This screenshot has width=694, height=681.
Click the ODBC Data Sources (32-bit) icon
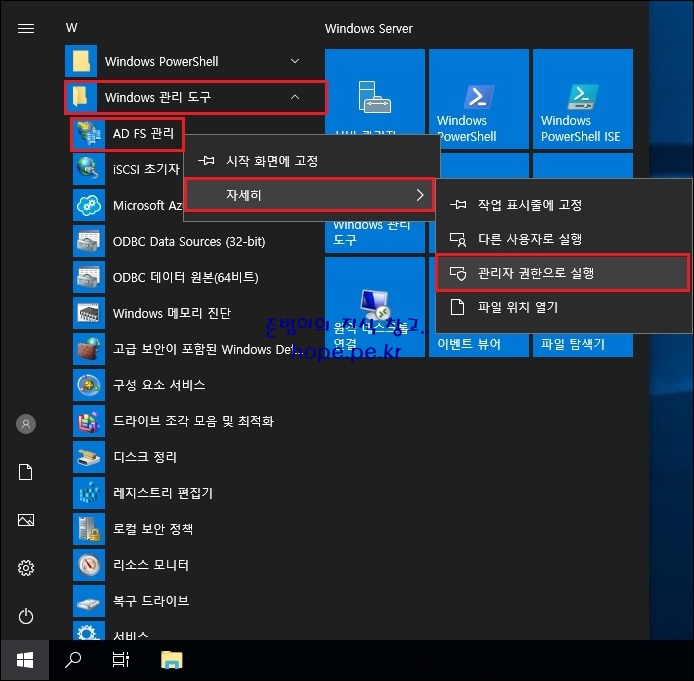coord(89,241)
